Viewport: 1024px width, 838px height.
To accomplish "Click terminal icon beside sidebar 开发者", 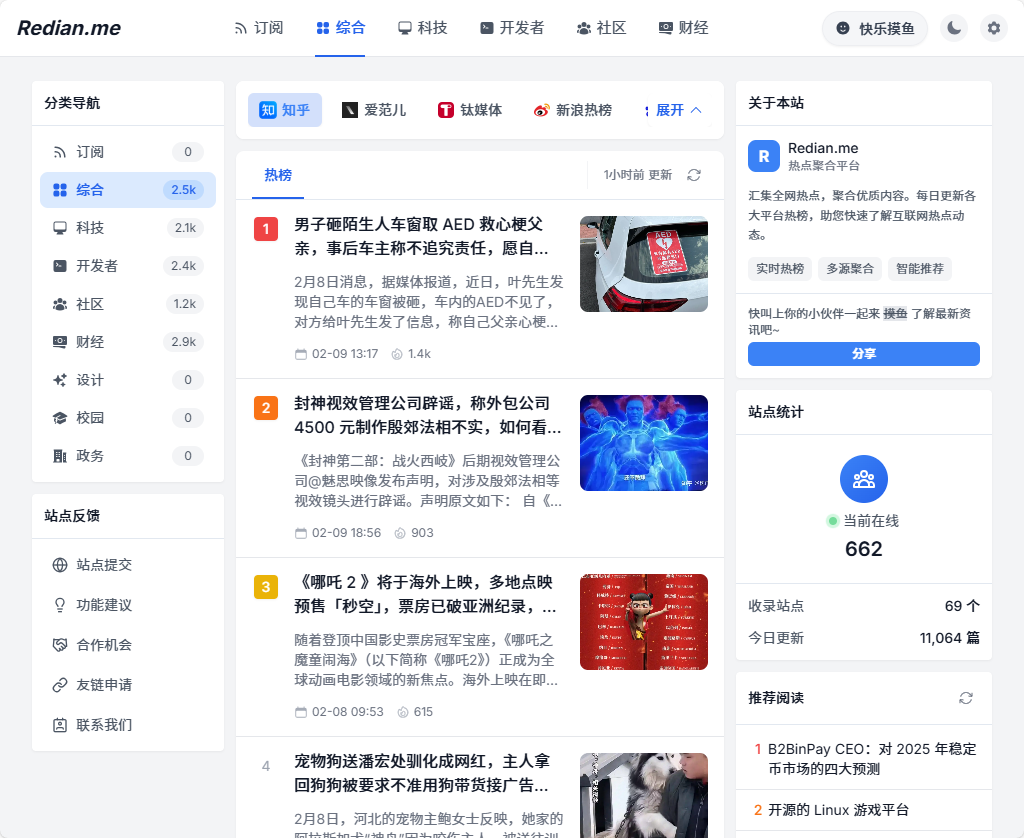I will (x=60, y=266).
